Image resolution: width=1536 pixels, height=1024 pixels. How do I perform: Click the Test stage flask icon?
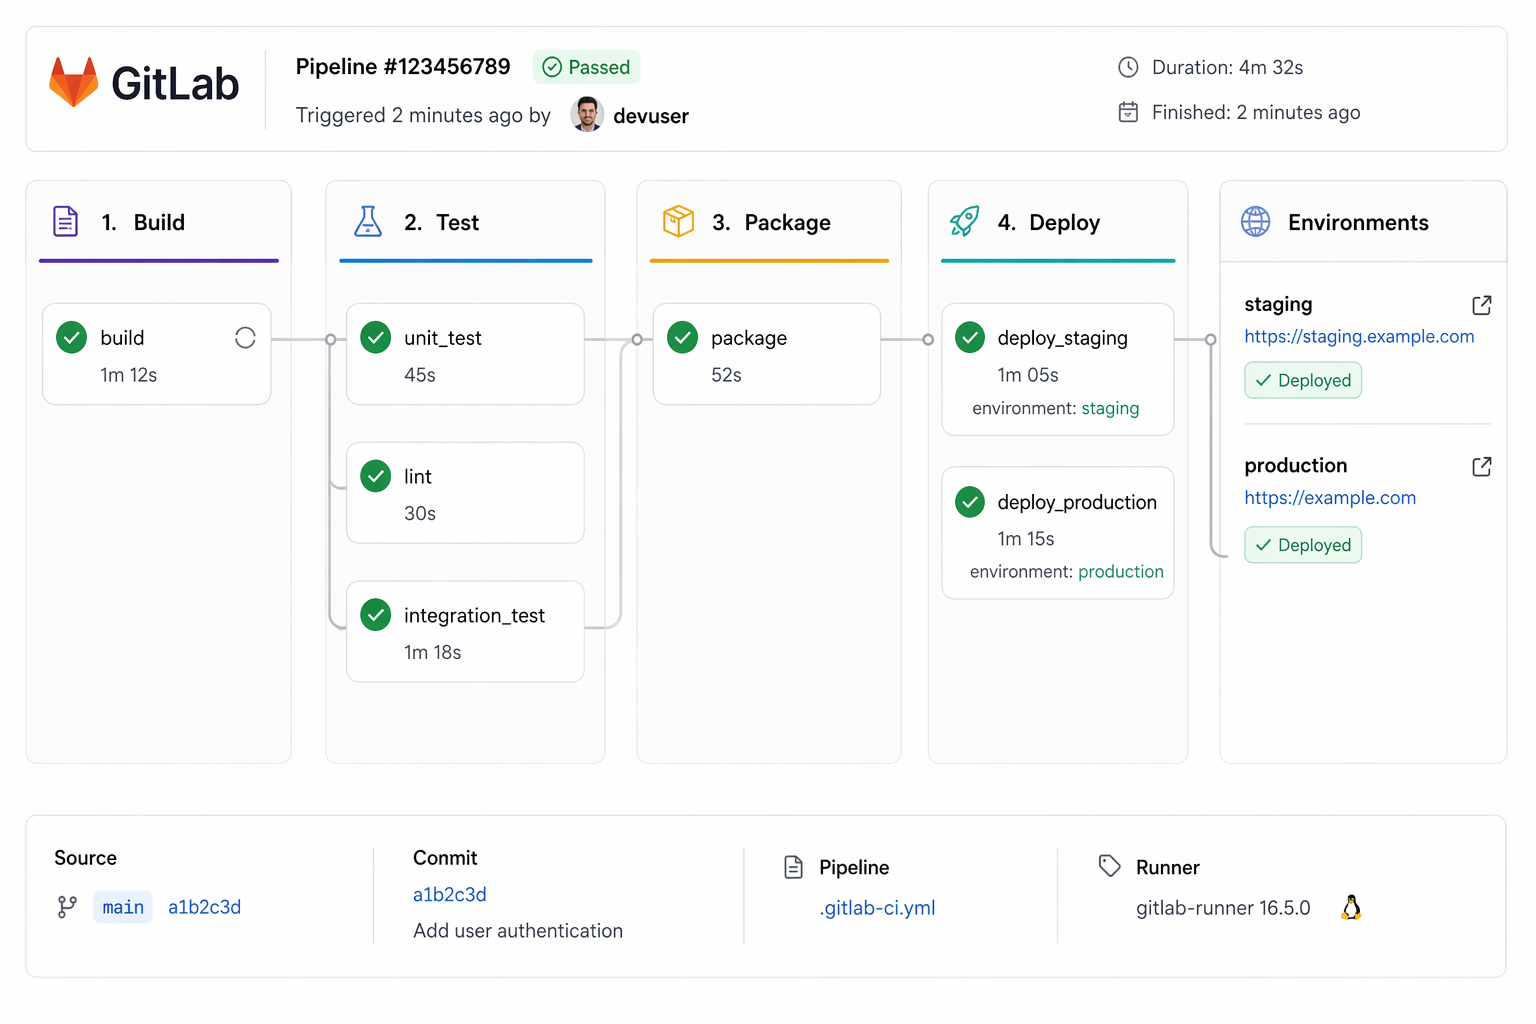[368, 221]
